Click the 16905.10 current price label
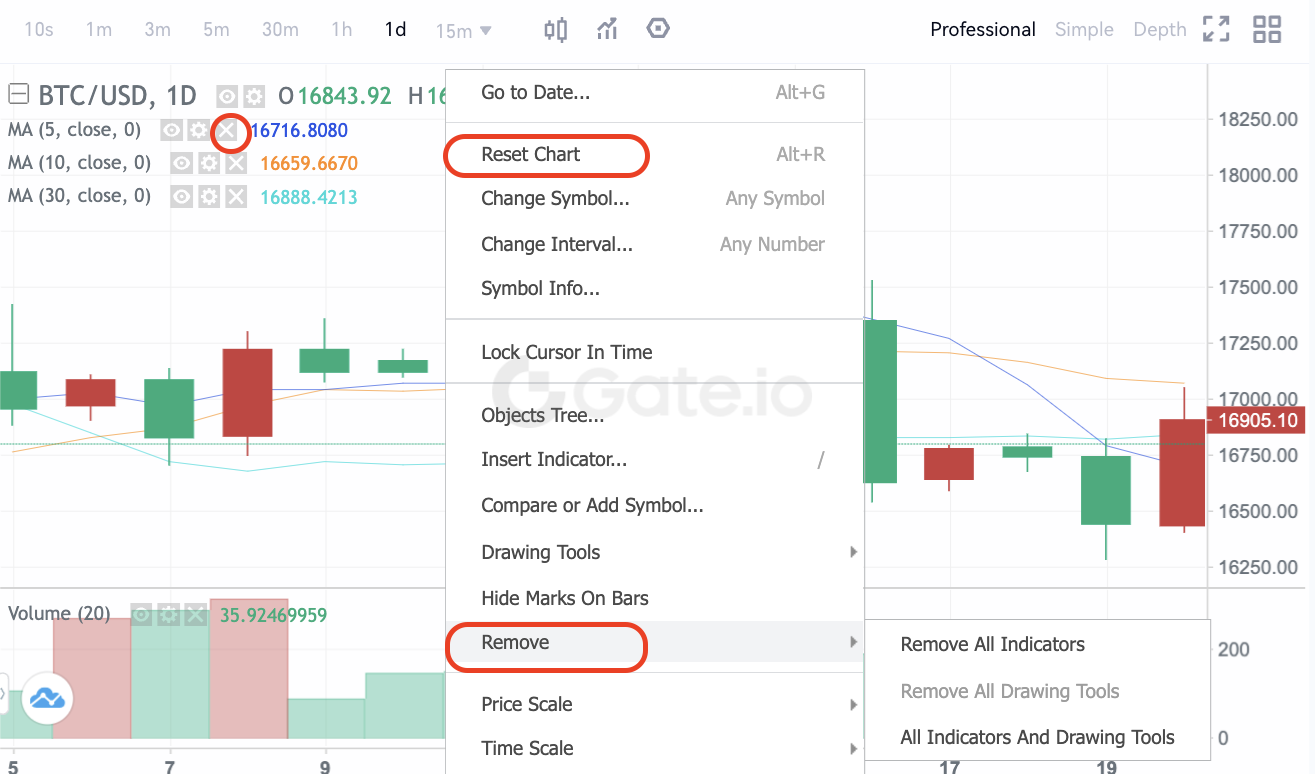1316x774 pixels. (1257, 421)
